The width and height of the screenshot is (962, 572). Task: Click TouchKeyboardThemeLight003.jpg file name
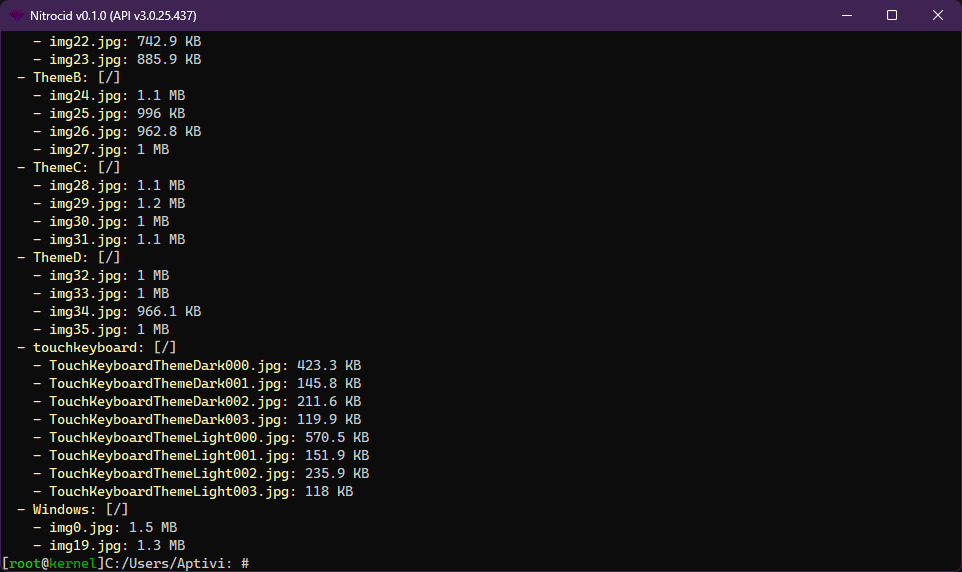[x=172, y=492]
